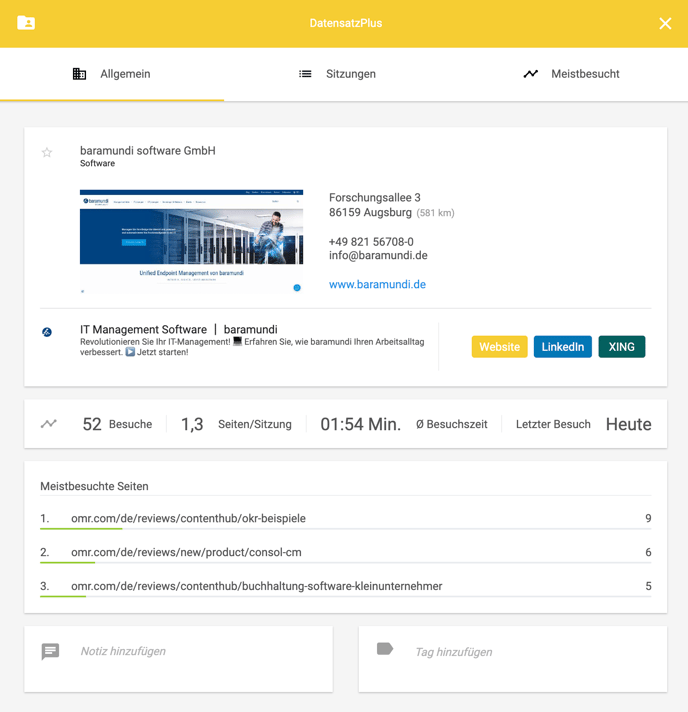Mark baramundi software GmbH as favorite star
Screen dimensions: 688x712
click(x=47, y=152)
